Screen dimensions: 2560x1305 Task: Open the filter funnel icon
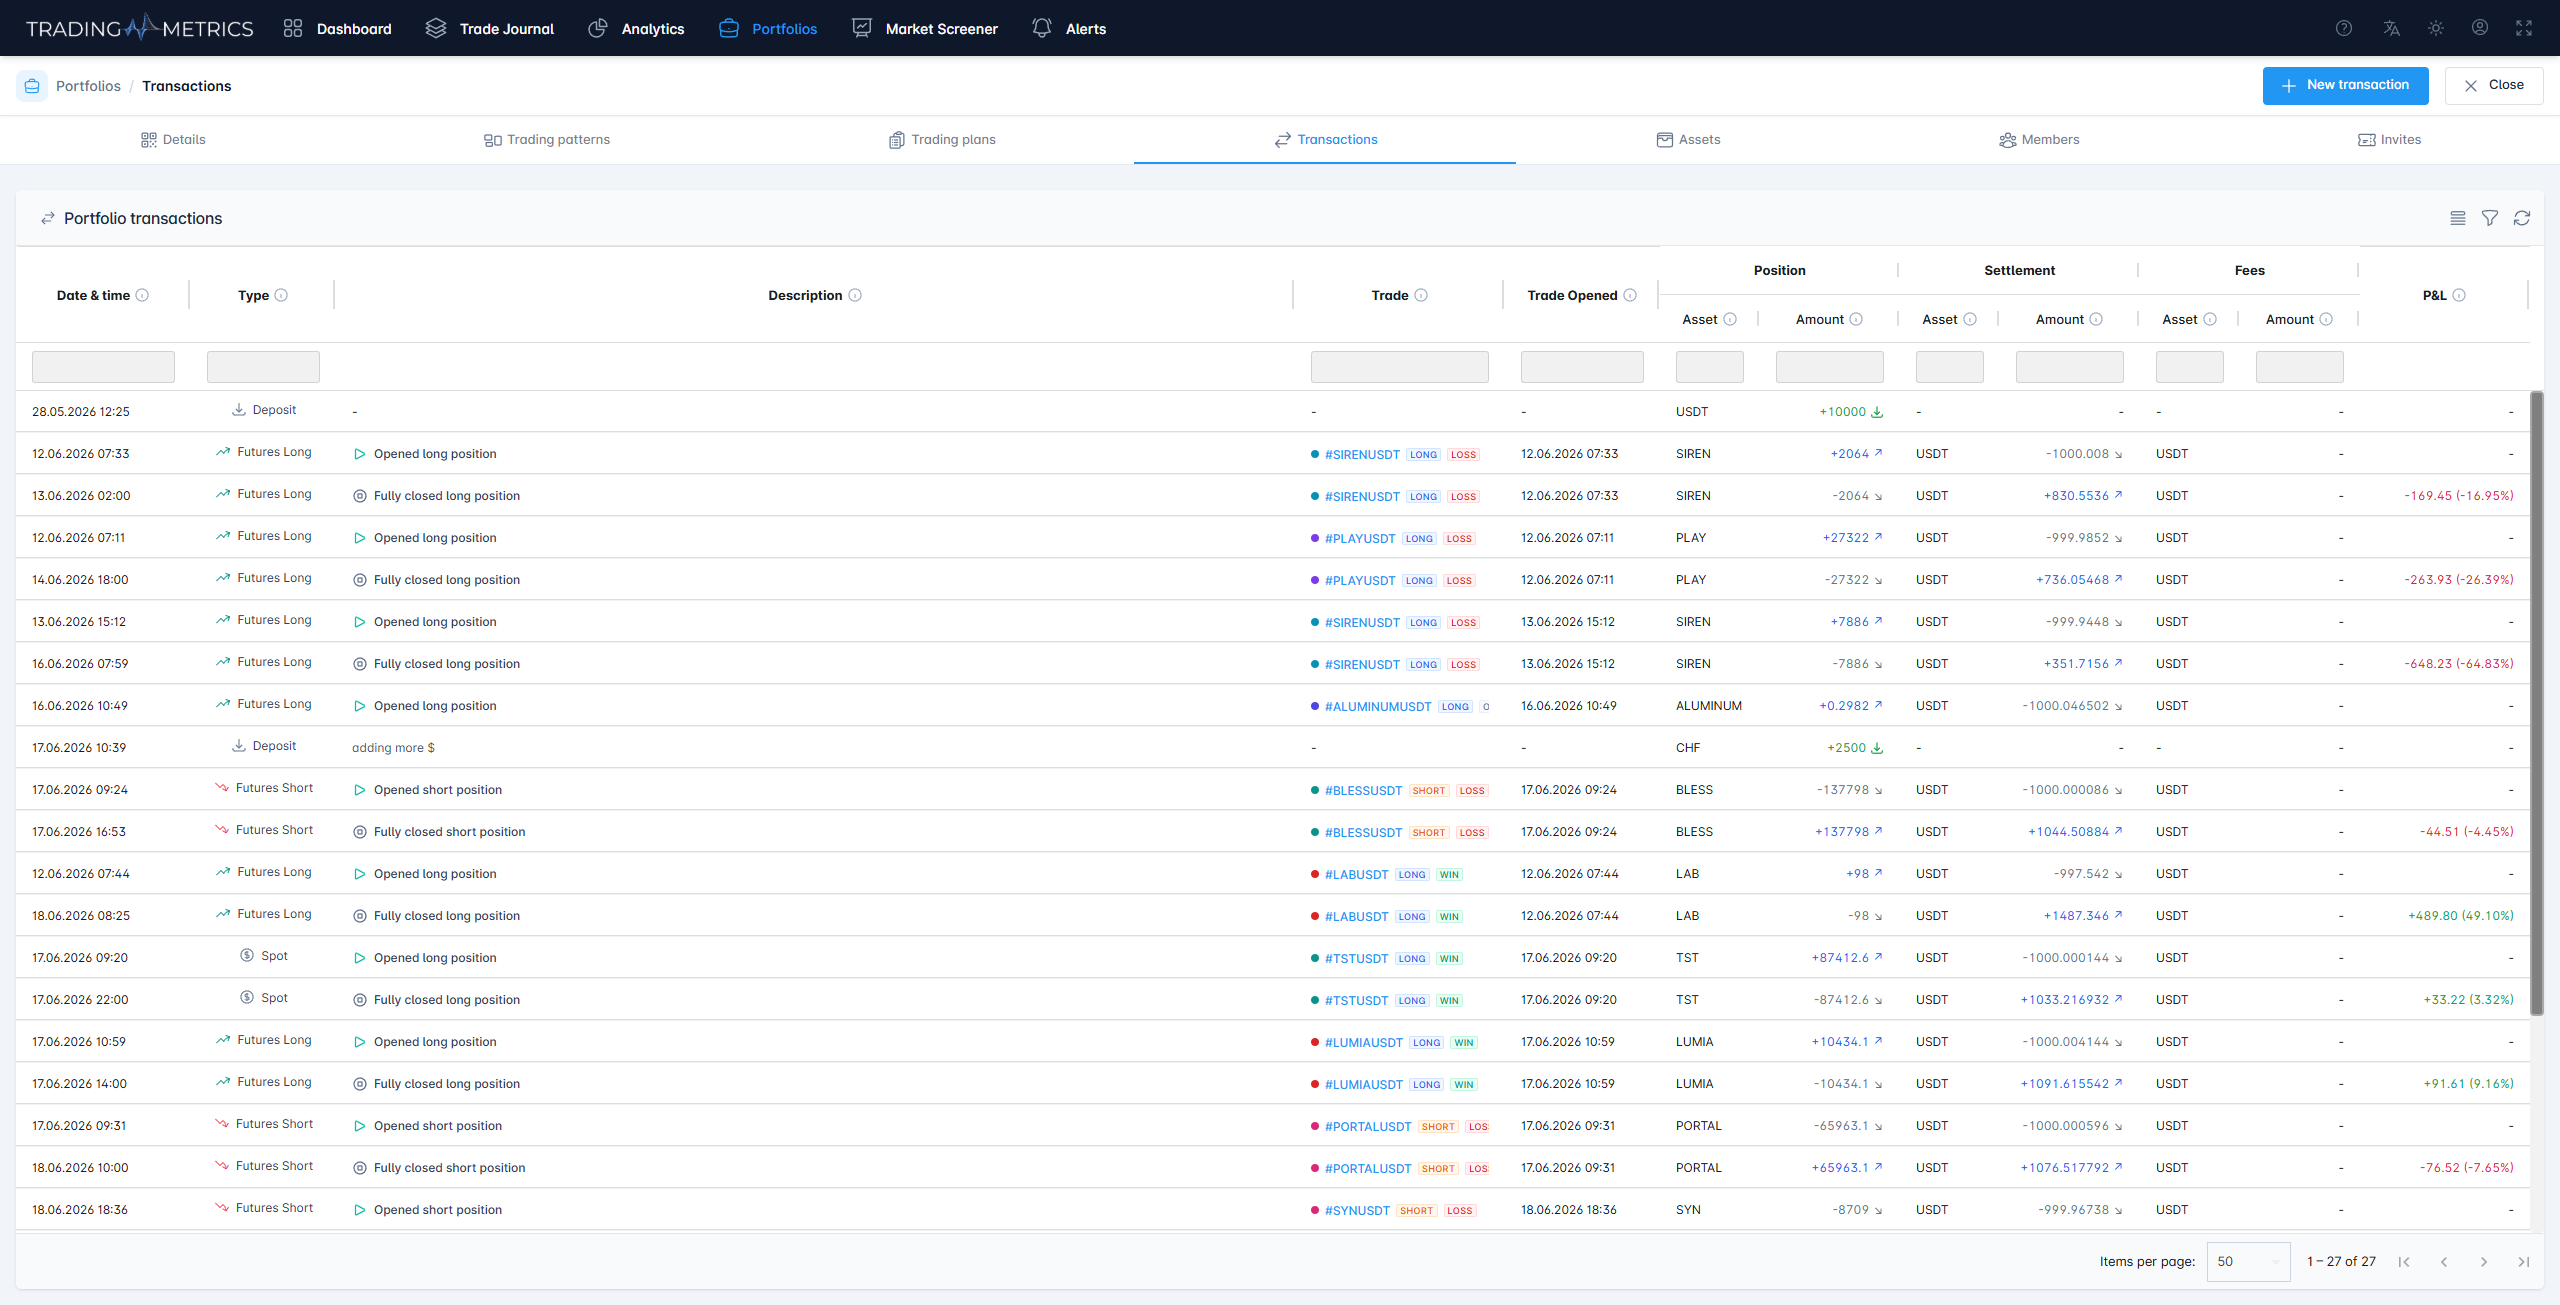click(x=2490, y=218)
